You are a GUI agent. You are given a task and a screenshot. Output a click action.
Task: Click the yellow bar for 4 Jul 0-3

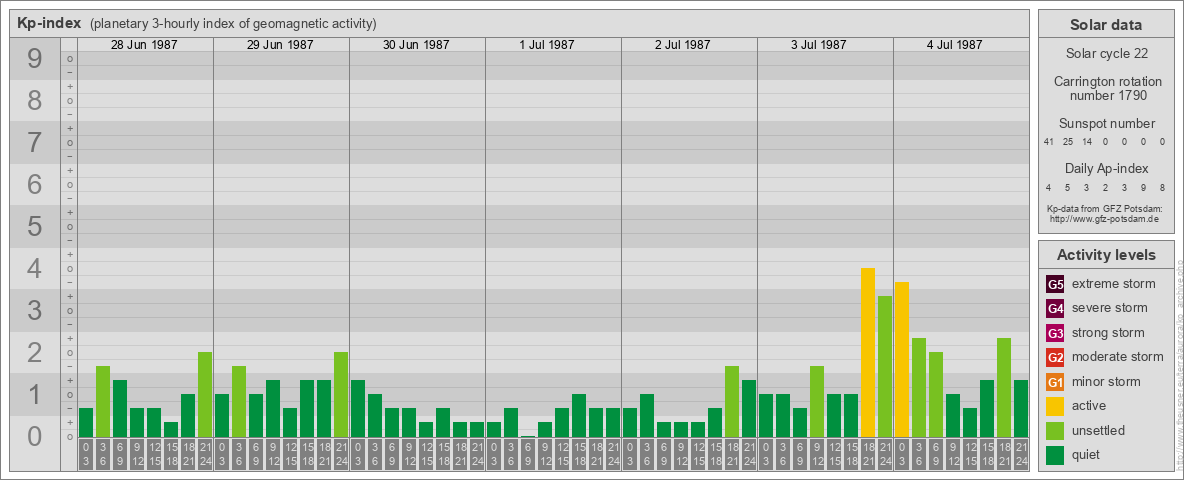(902, 359)
